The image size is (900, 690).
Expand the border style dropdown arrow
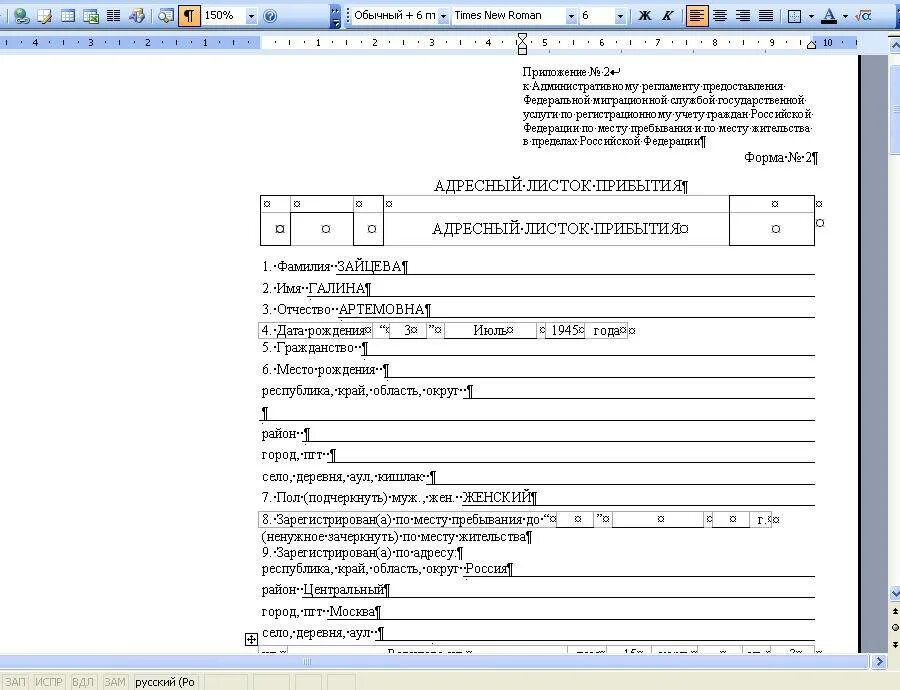[x=810, y=16]
